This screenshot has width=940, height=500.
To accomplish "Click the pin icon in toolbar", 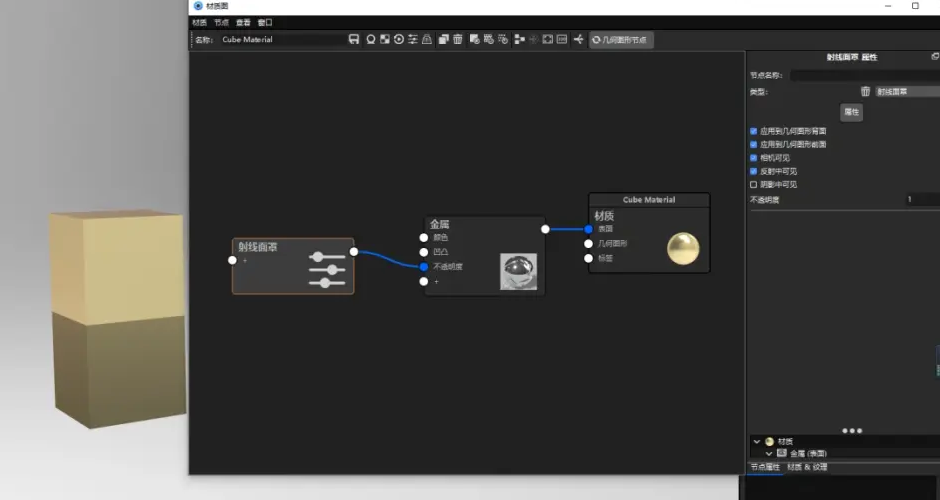I will point(579,40).
